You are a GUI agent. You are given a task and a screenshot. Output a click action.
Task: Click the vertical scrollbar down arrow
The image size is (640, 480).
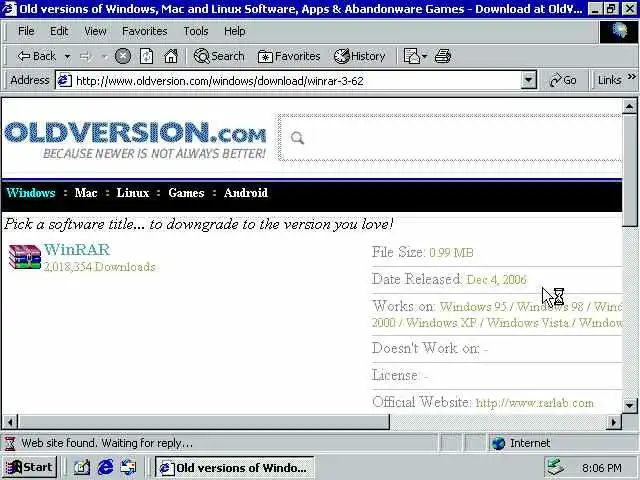[629, 406]
